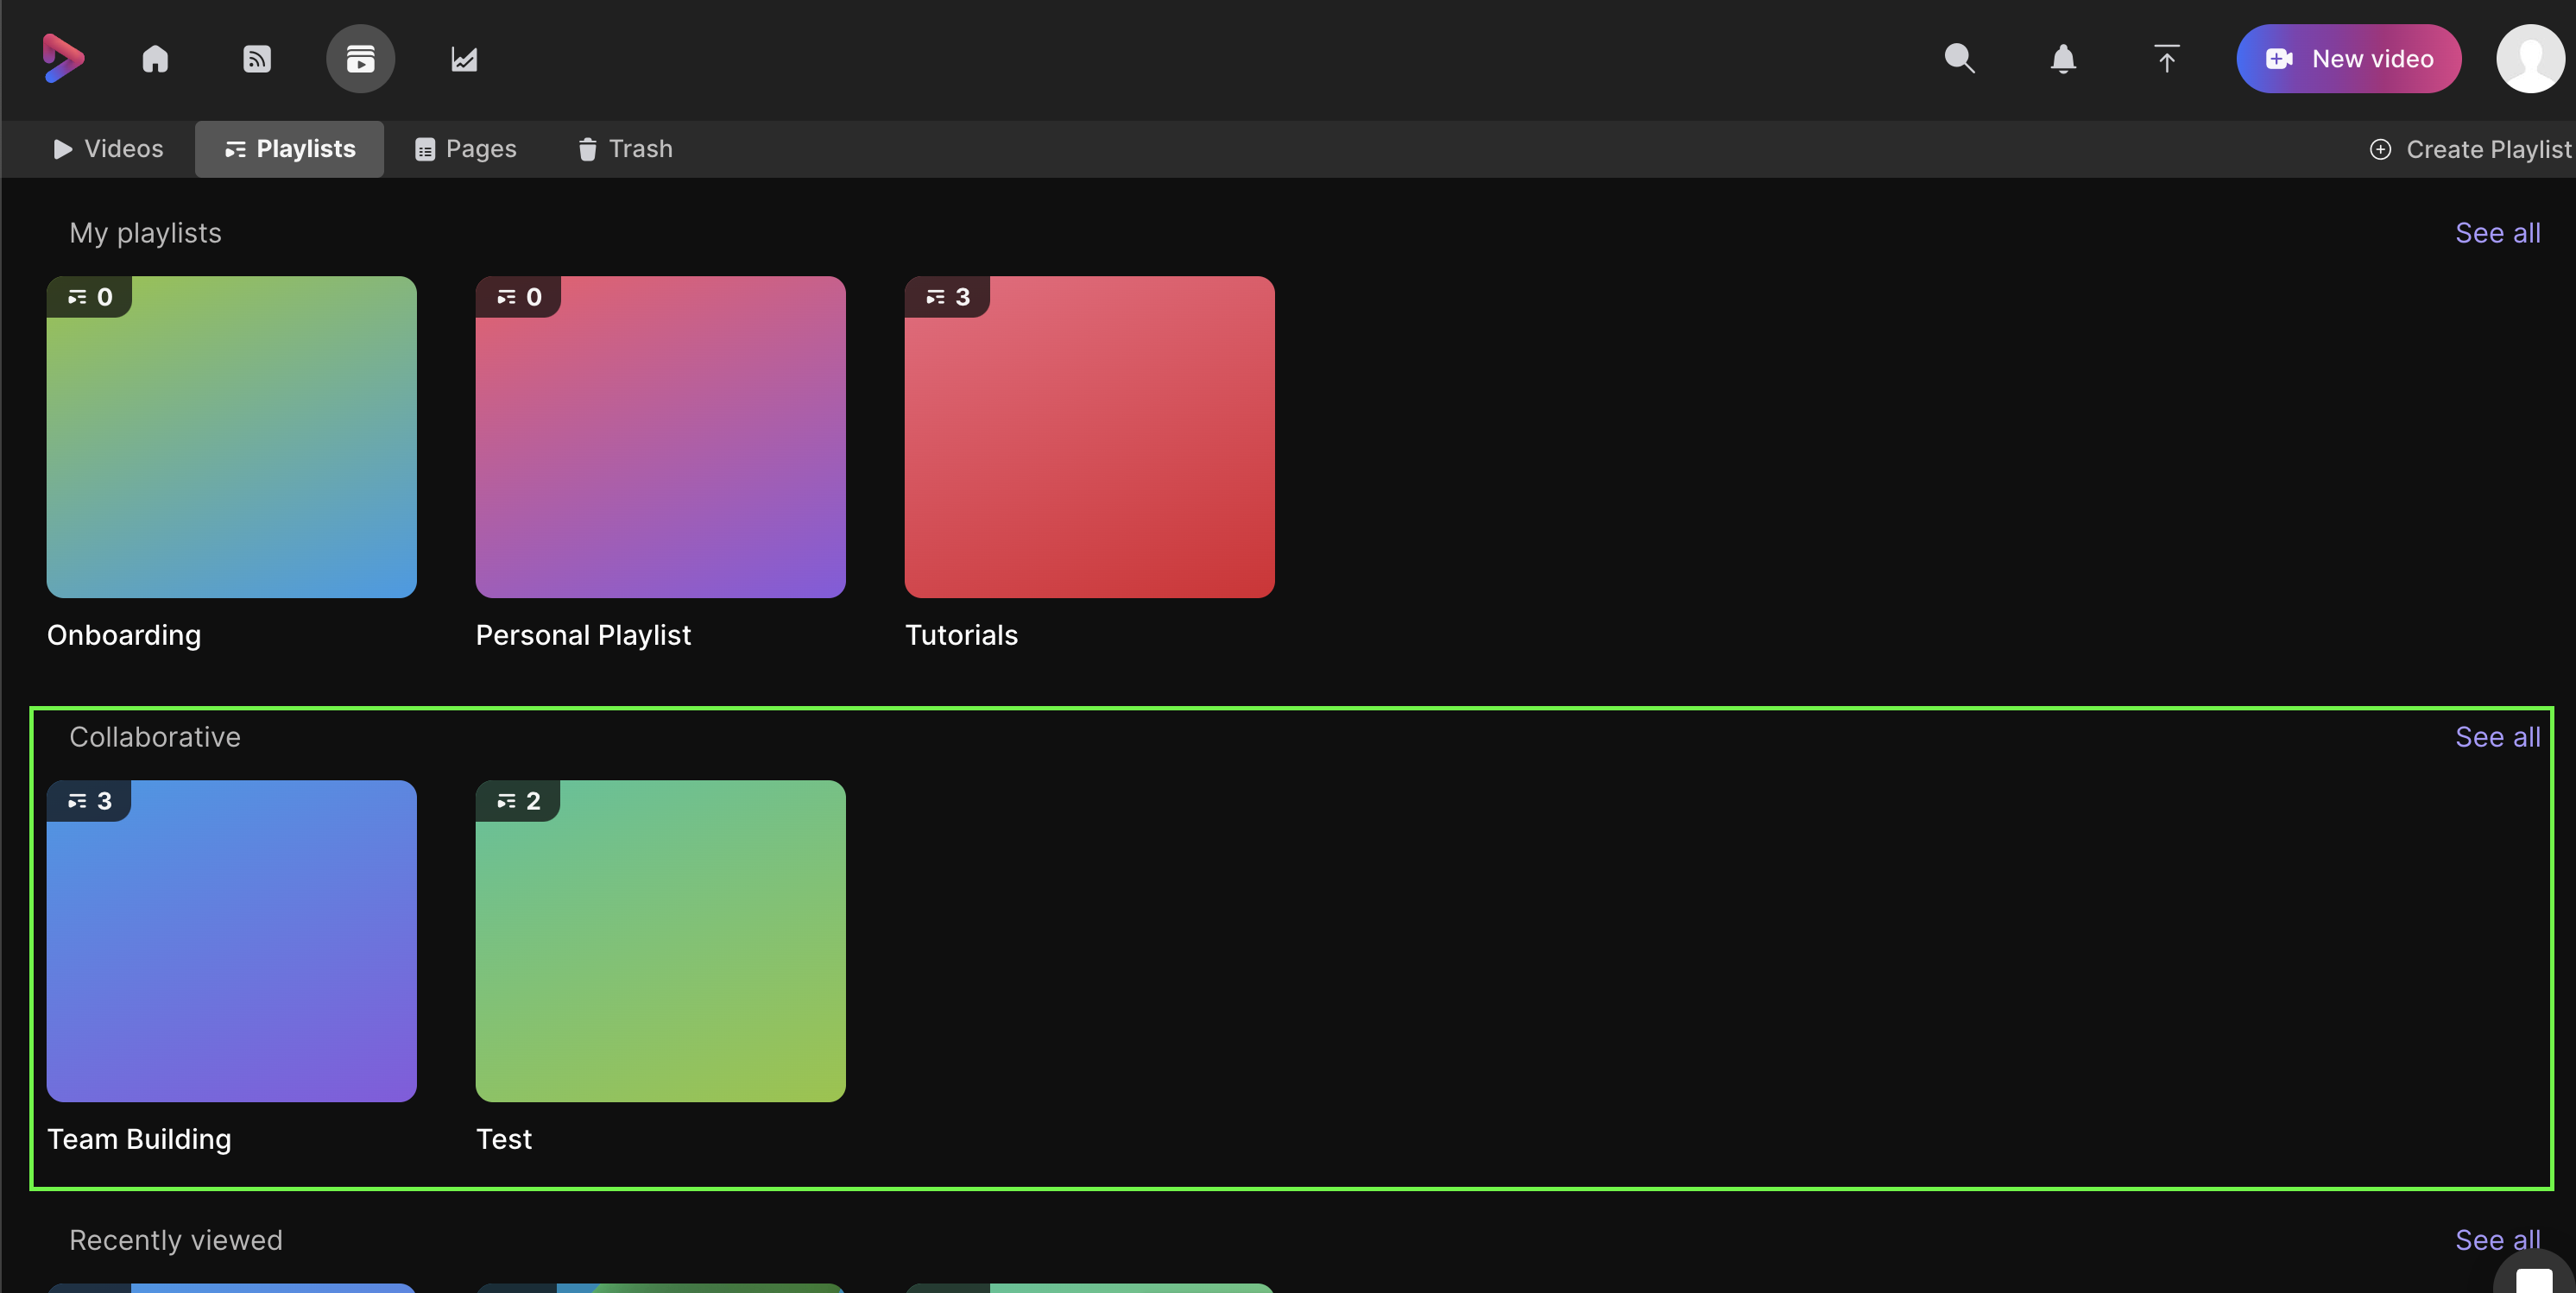The width and height of the screenshot is (2576, 1293).
Task: Click the Tutorials title text
Action: [x=961, y=635]
